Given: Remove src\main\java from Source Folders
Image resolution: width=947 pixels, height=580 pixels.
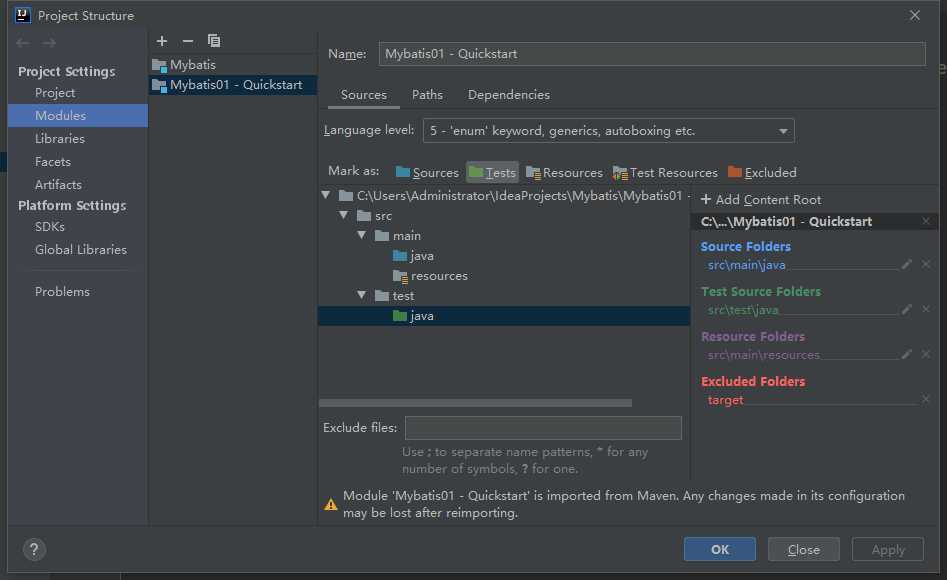Looking at the screenshot, I should 926,265.
